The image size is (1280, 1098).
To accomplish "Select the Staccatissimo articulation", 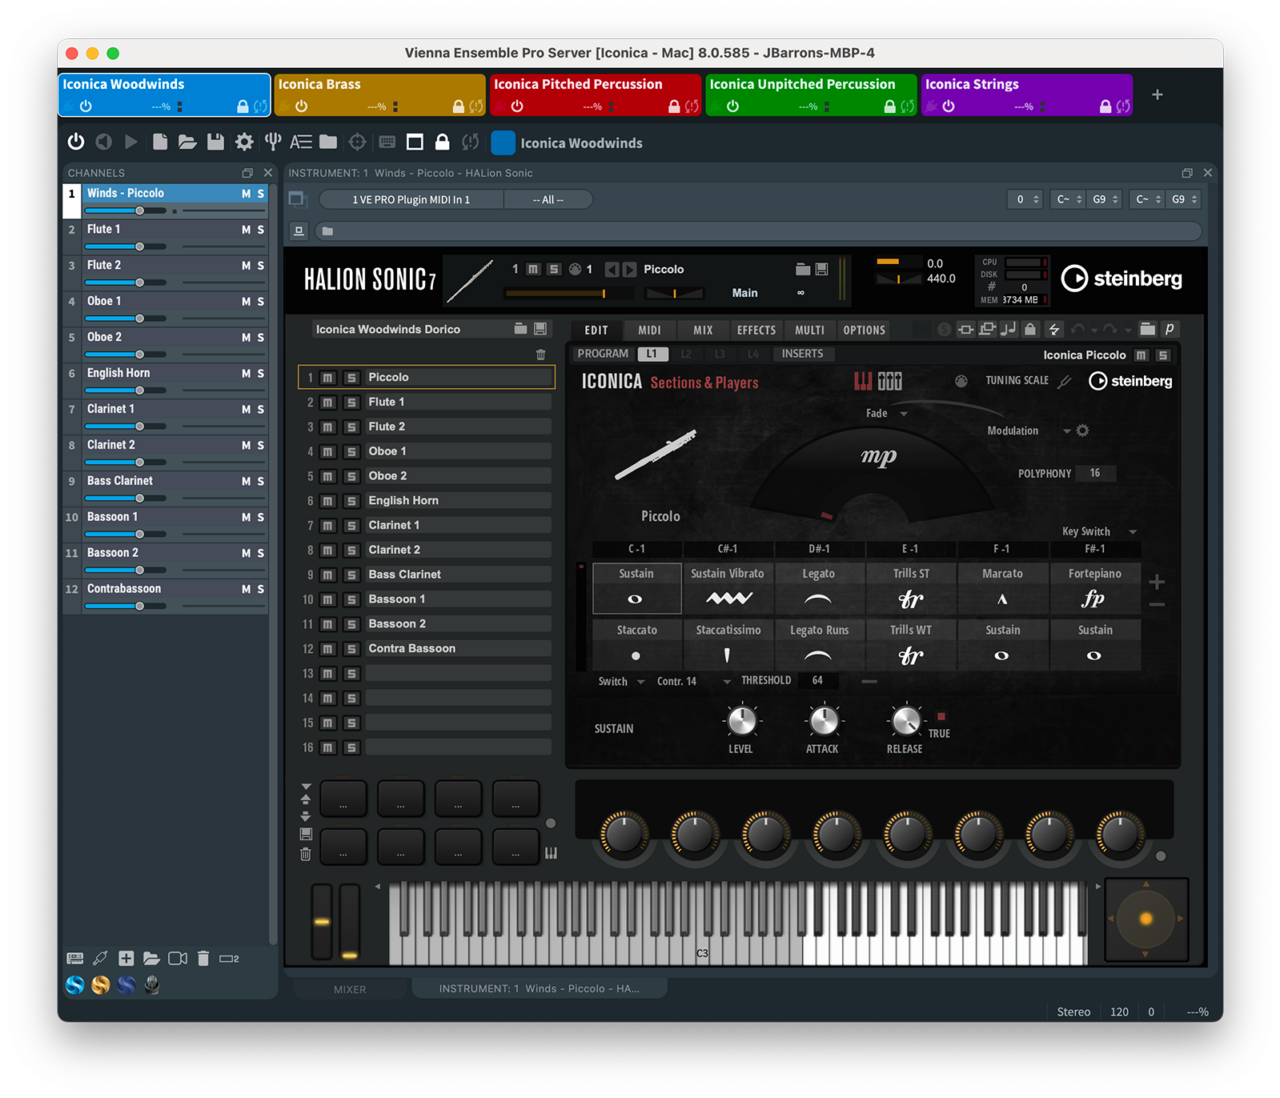I will pos(727,644).
